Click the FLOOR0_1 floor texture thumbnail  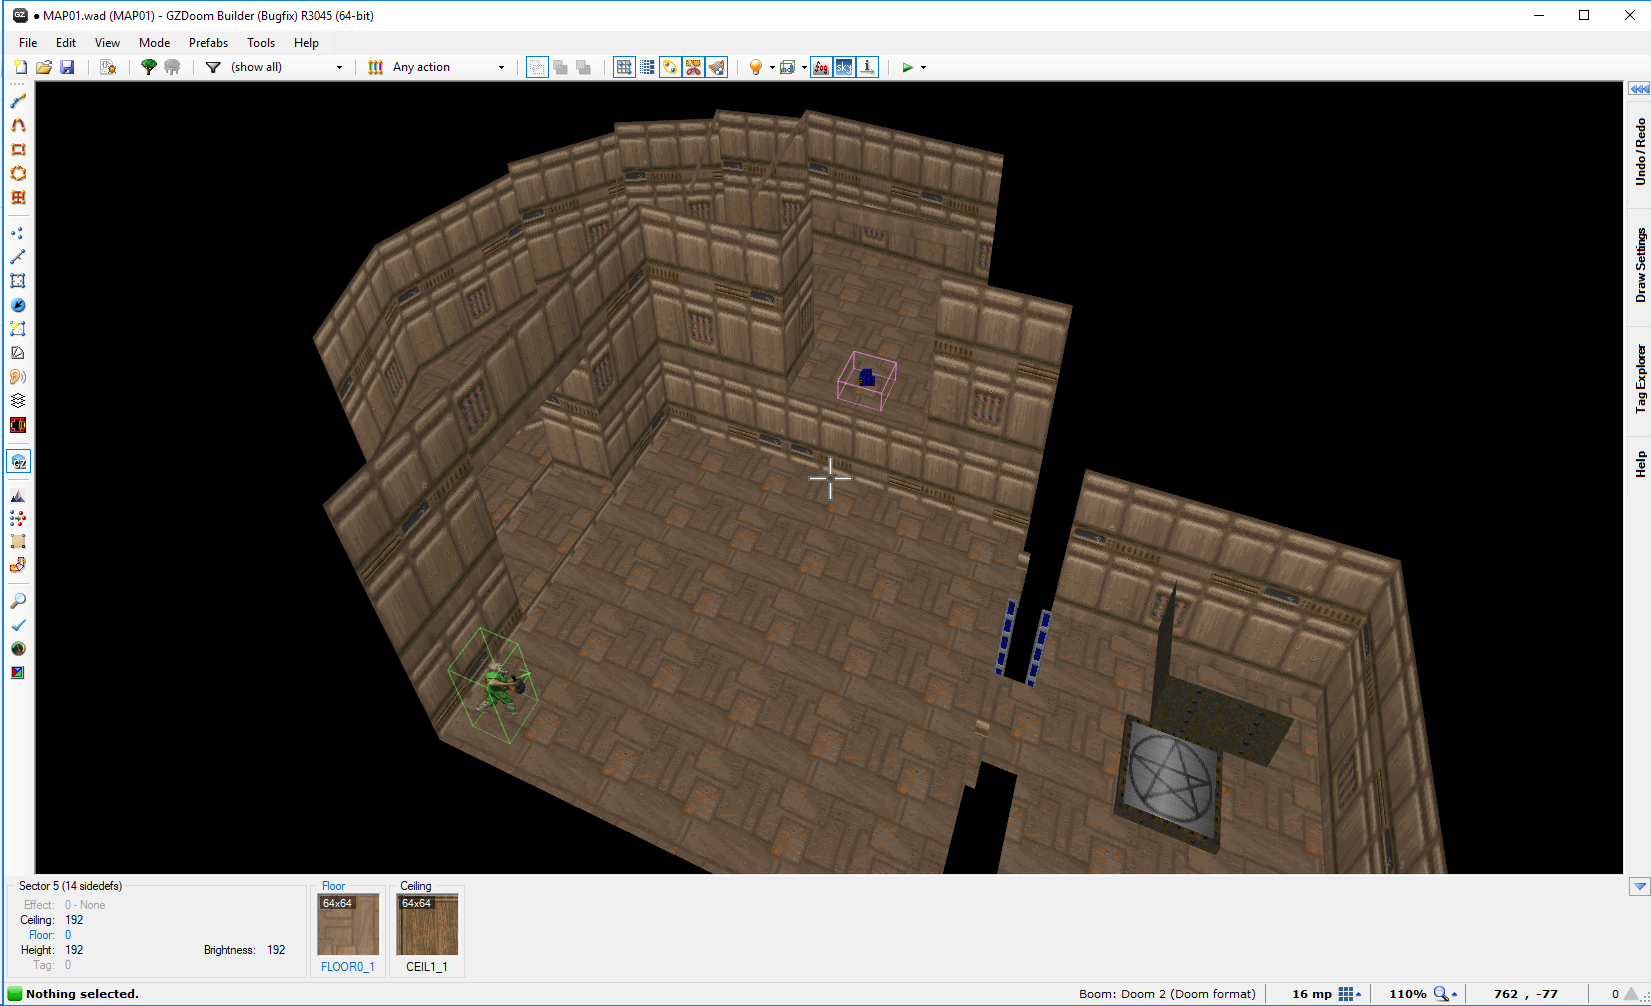point(348,925)
